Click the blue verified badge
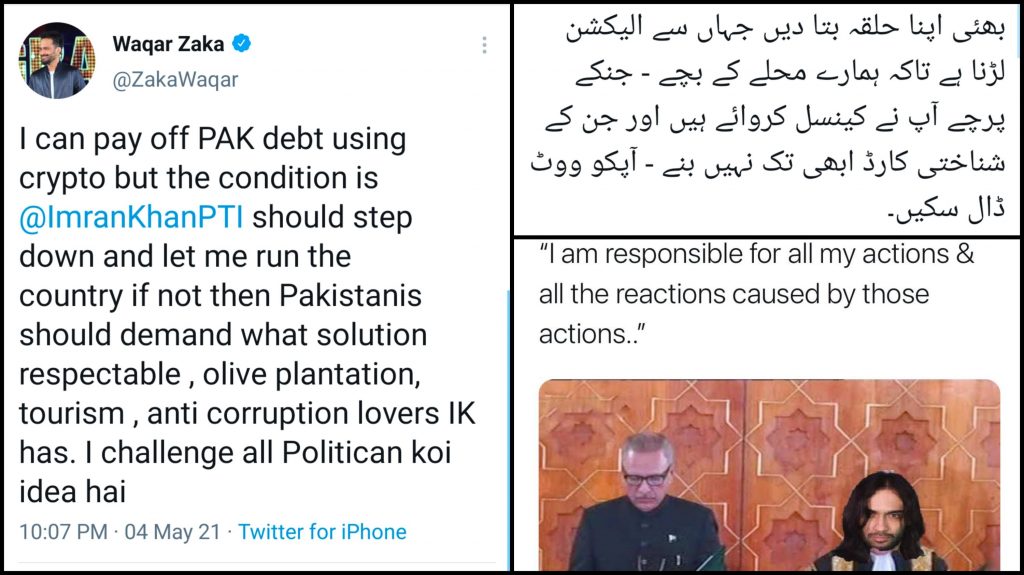 point(242,43)
